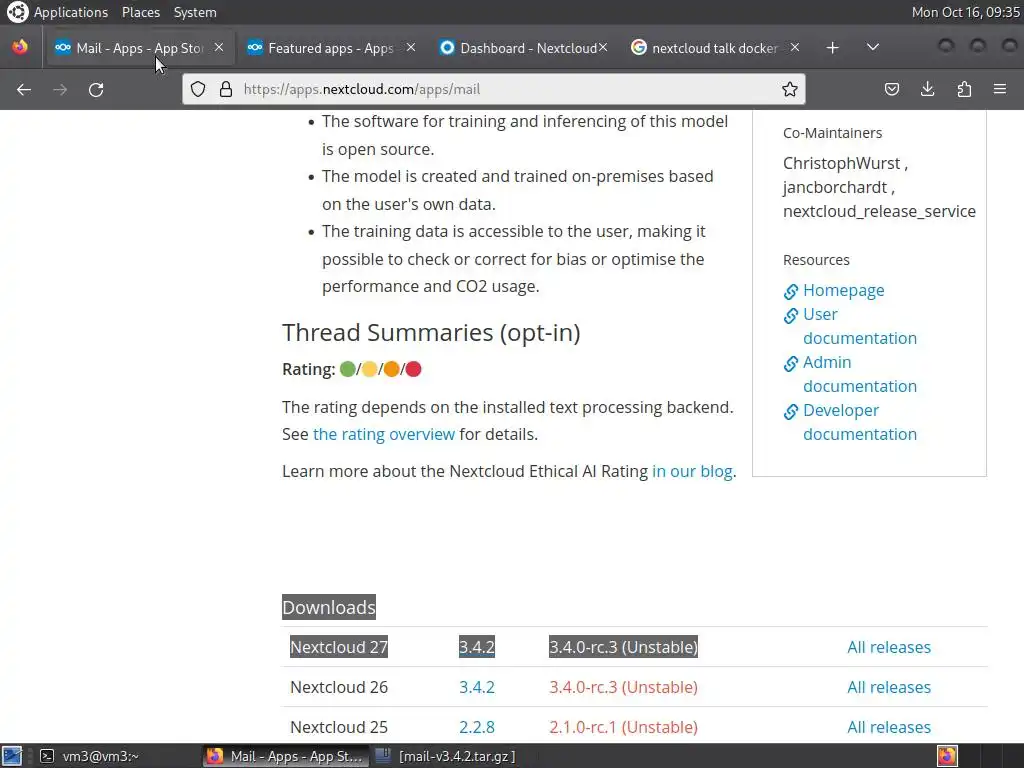Open the 'in our blog' link
This screenshot has width=1024, height=768.
(692, 472)
